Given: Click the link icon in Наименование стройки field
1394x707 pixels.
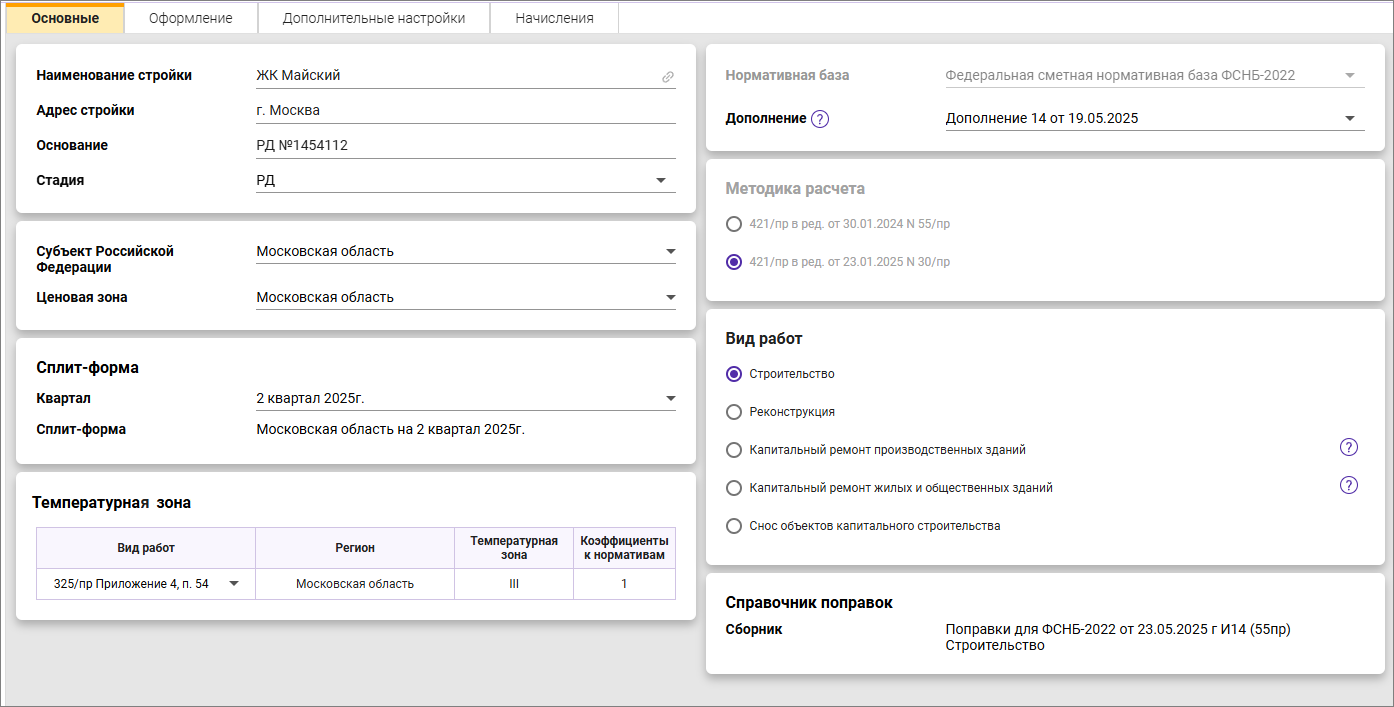Looking at the screenshot, I should tap(667, 77).
